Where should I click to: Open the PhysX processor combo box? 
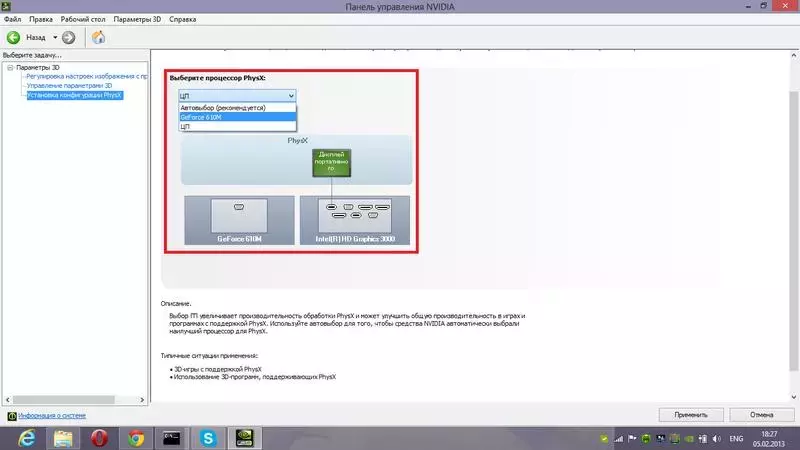237,96
